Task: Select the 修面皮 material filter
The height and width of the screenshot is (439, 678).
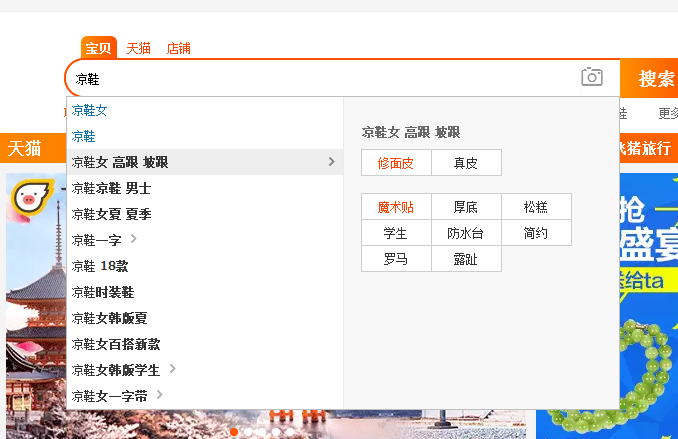Action: tap(396, 163)
